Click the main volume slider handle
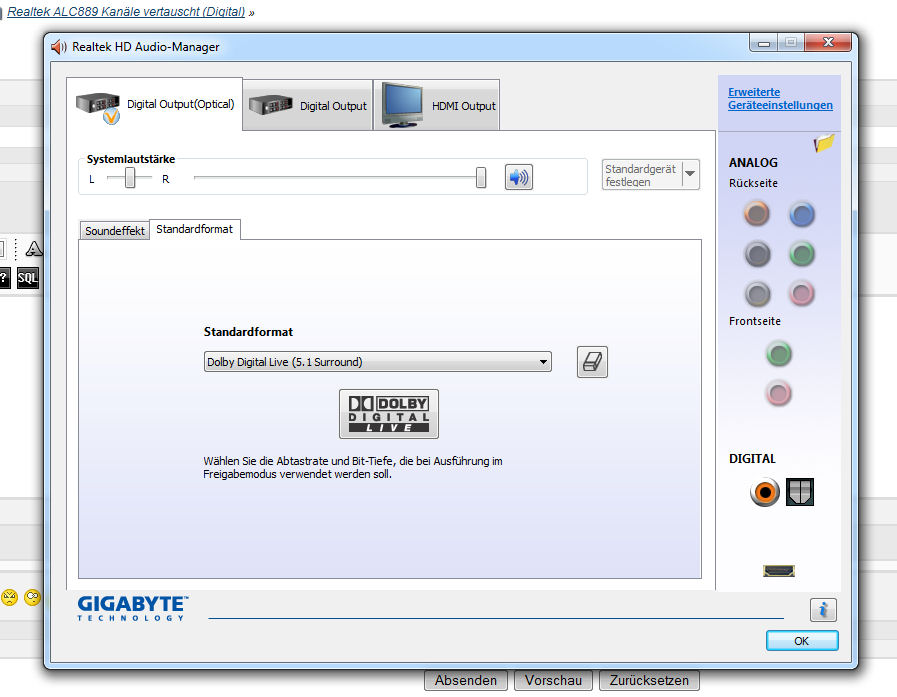The image size is (897, 697). click(x=481, y=178)
